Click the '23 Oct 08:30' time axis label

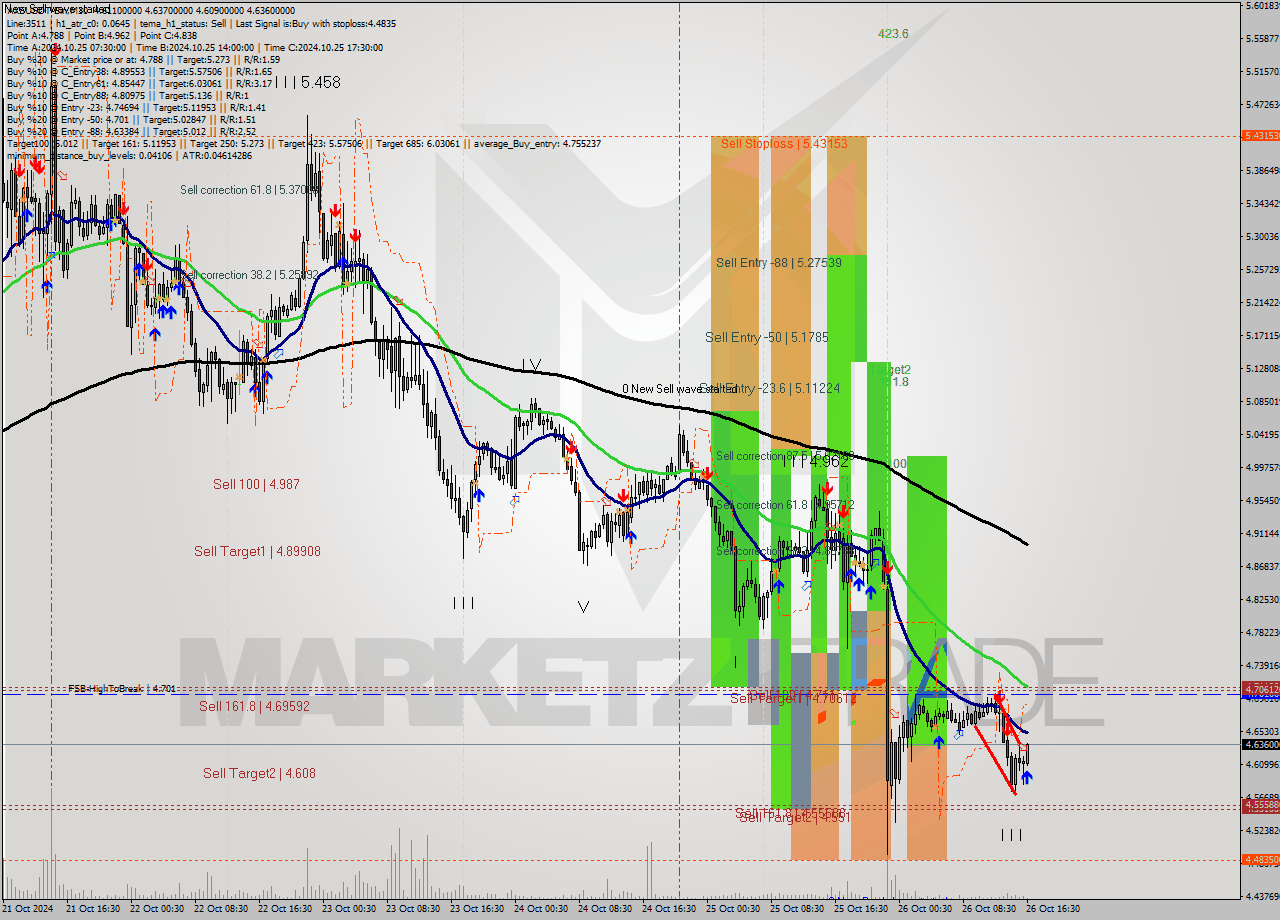pyautogui.click(x=413, y=909)
